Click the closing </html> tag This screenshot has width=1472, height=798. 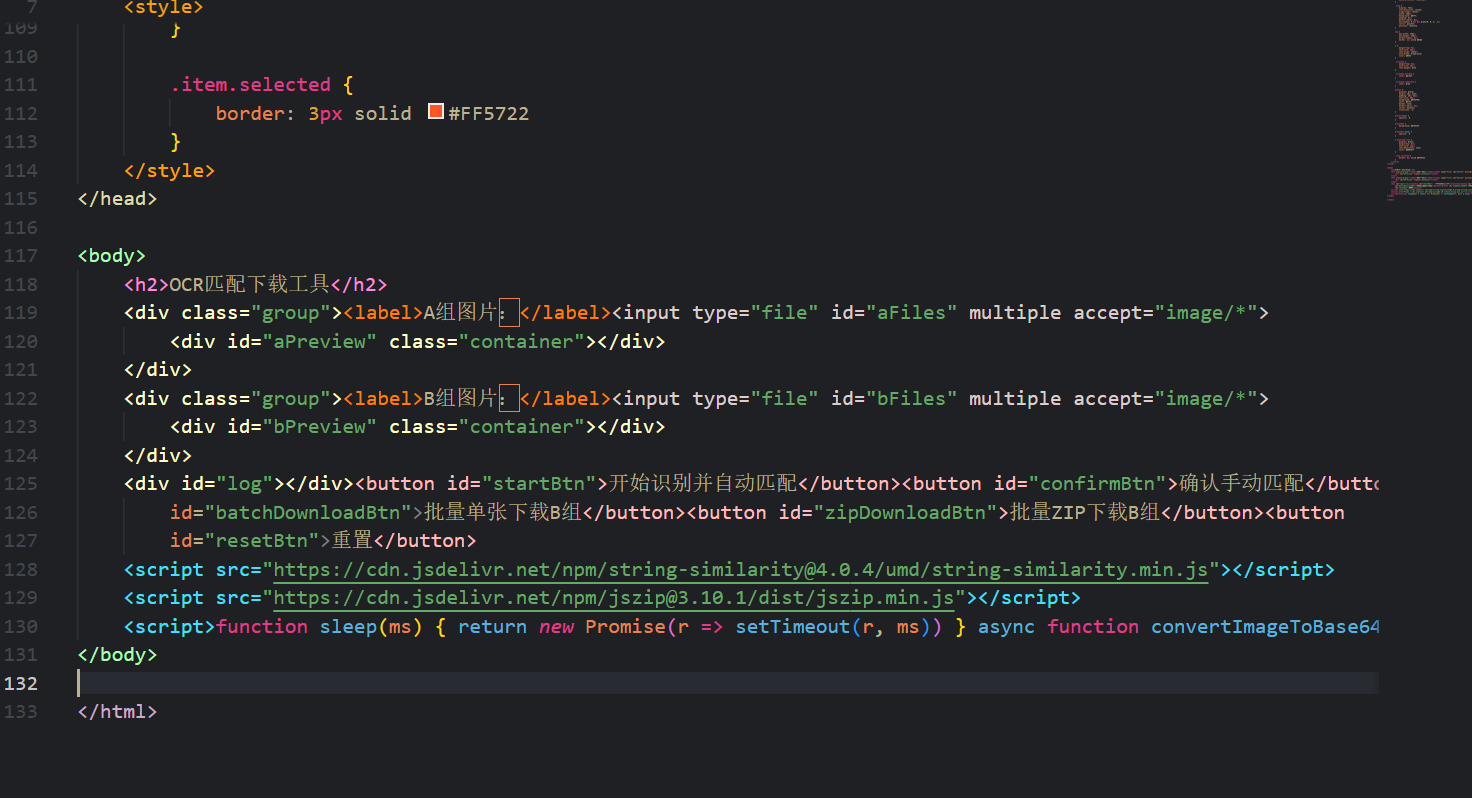(x=118, y=712)
